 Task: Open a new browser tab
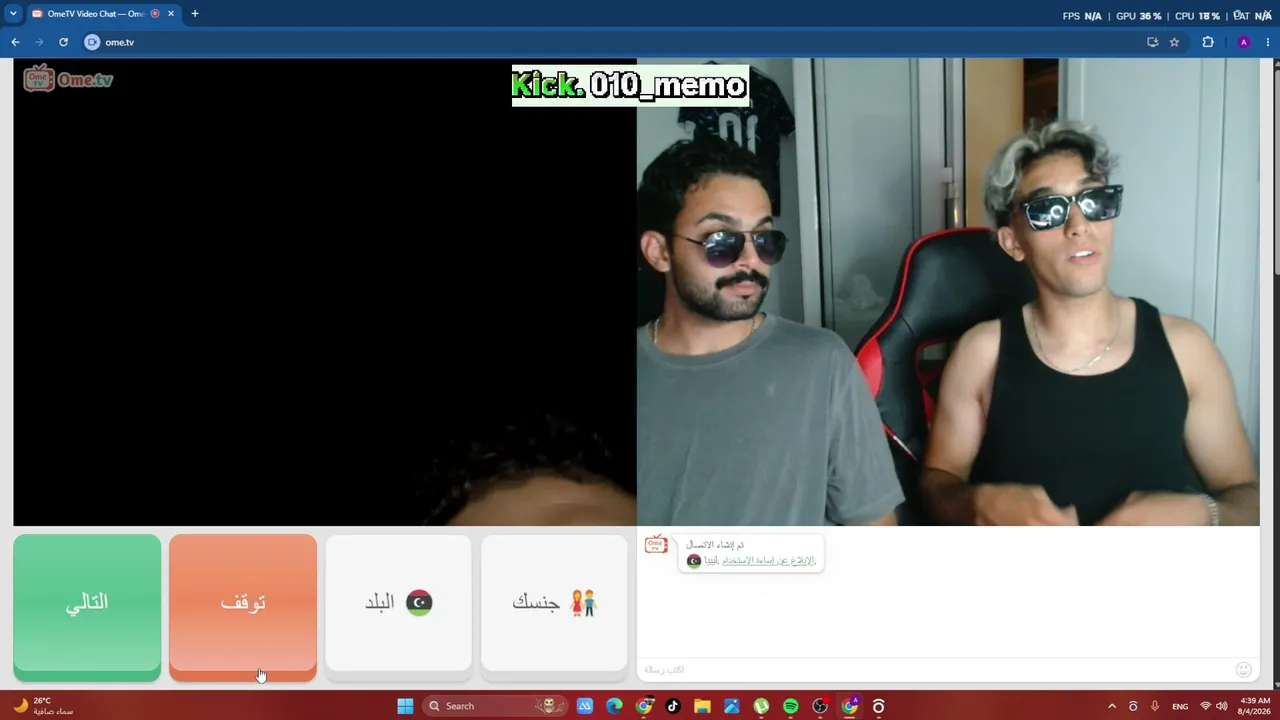point(195,14)
